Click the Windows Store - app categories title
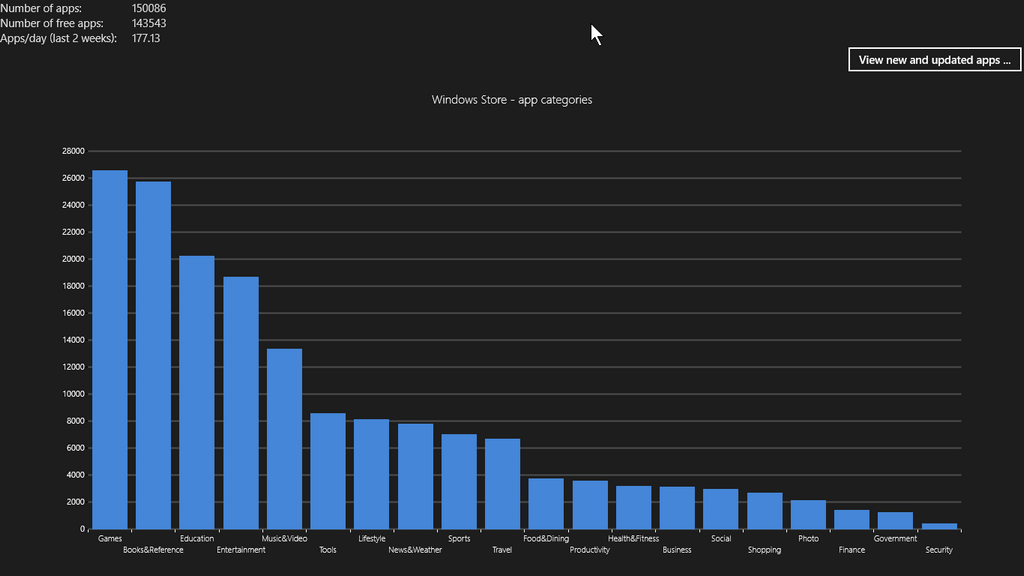 pyautogui.click(x=512, y=100)
